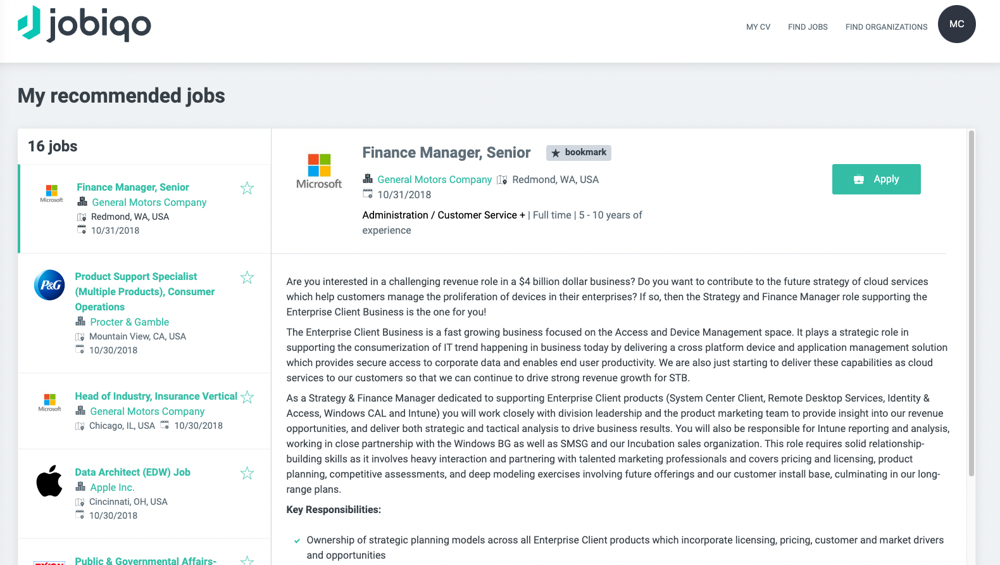This screenshot has width=1000, height=565.
Task: Select Head of Industry, Insurance Vertical job
Action: click(156, 396)
